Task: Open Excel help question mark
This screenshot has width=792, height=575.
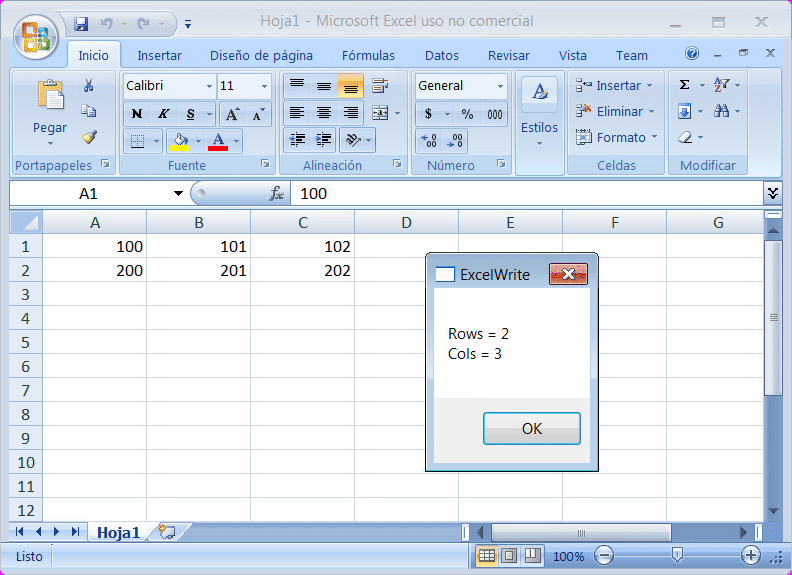Action: coord(692,53)
